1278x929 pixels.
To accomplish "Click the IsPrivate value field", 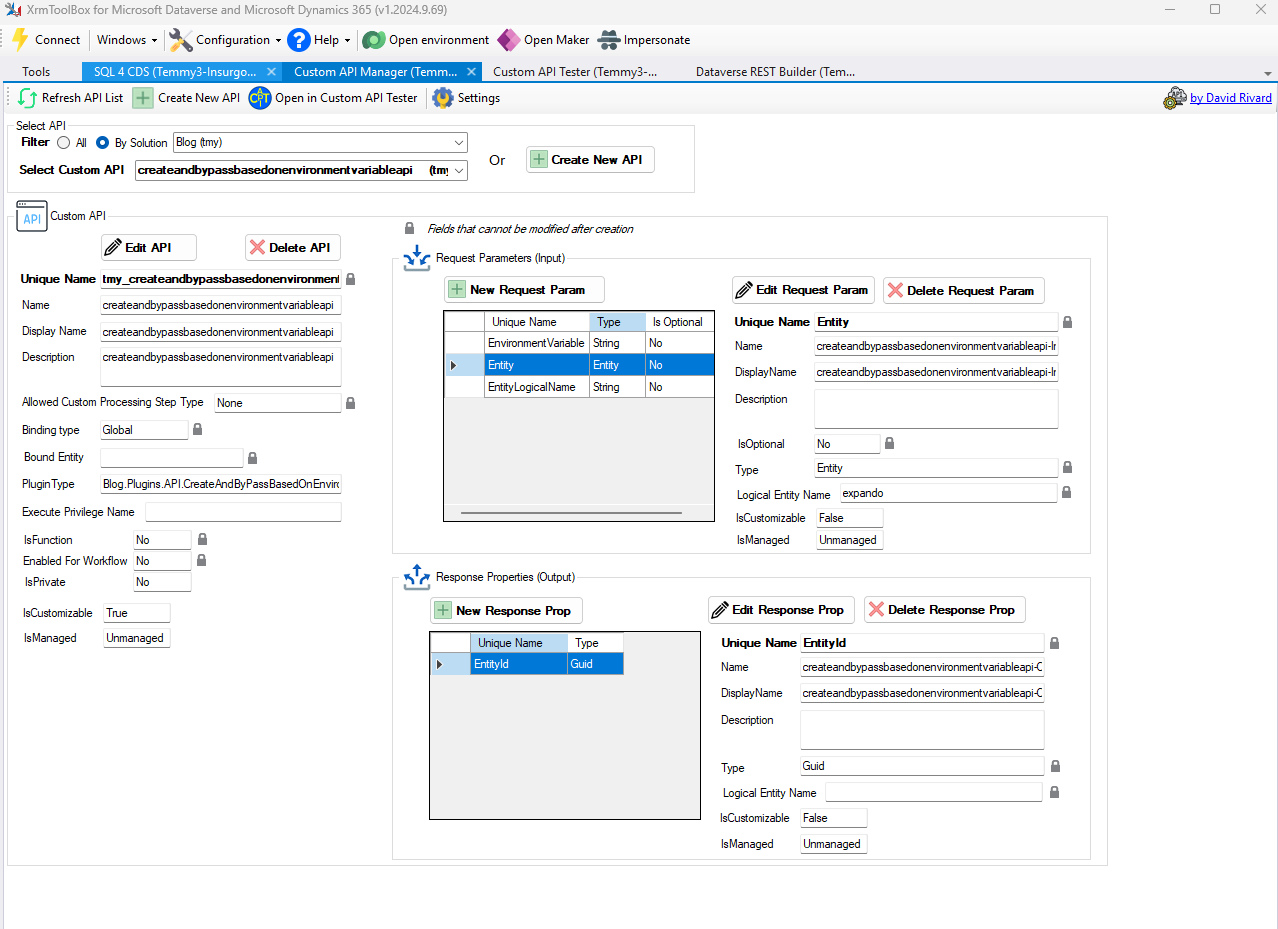I will point(162,582).
